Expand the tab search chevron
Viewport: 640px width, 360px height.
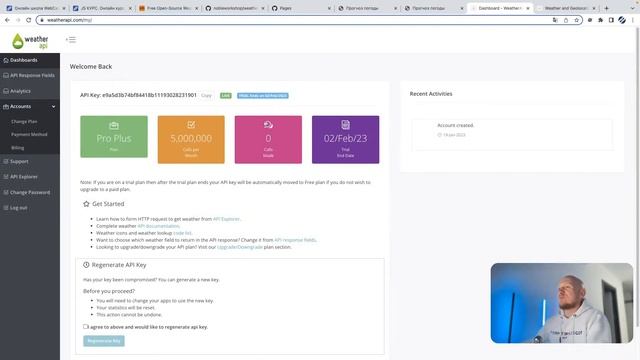tap(632, 8)
